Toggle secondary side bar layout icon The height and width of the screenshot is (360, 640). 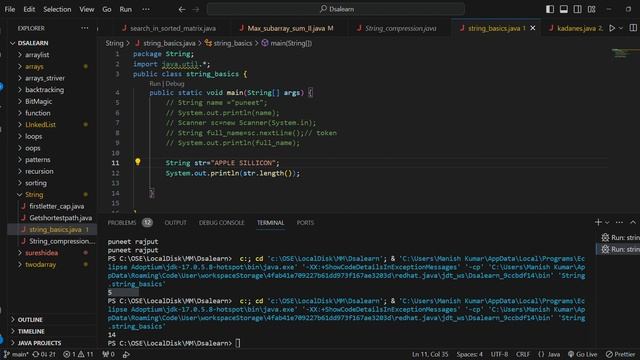tap(578, 9)
